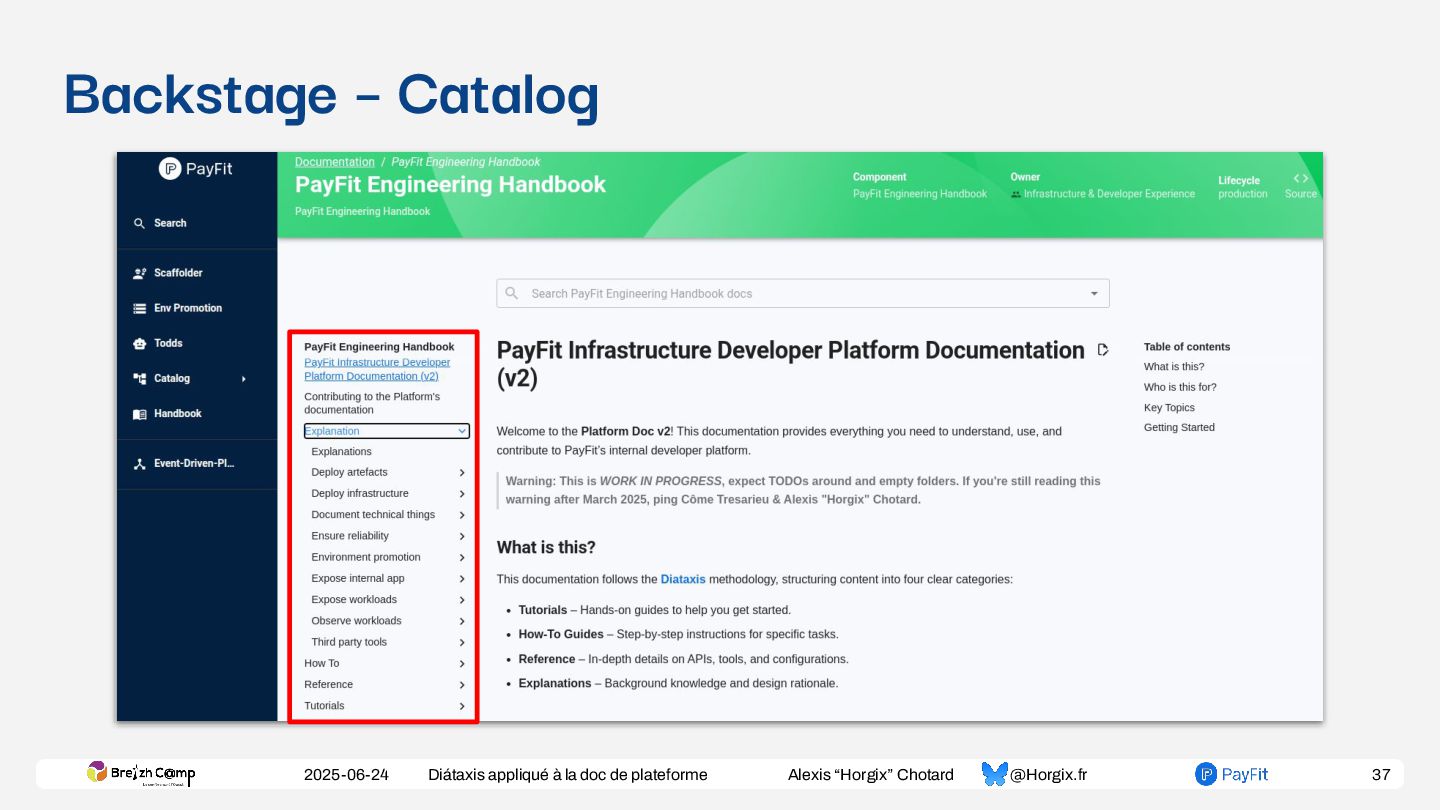This screenshot has height=810, width=1440.
Task: Click the PayFit logo in the sidebar
Action: tap(196, 169)
